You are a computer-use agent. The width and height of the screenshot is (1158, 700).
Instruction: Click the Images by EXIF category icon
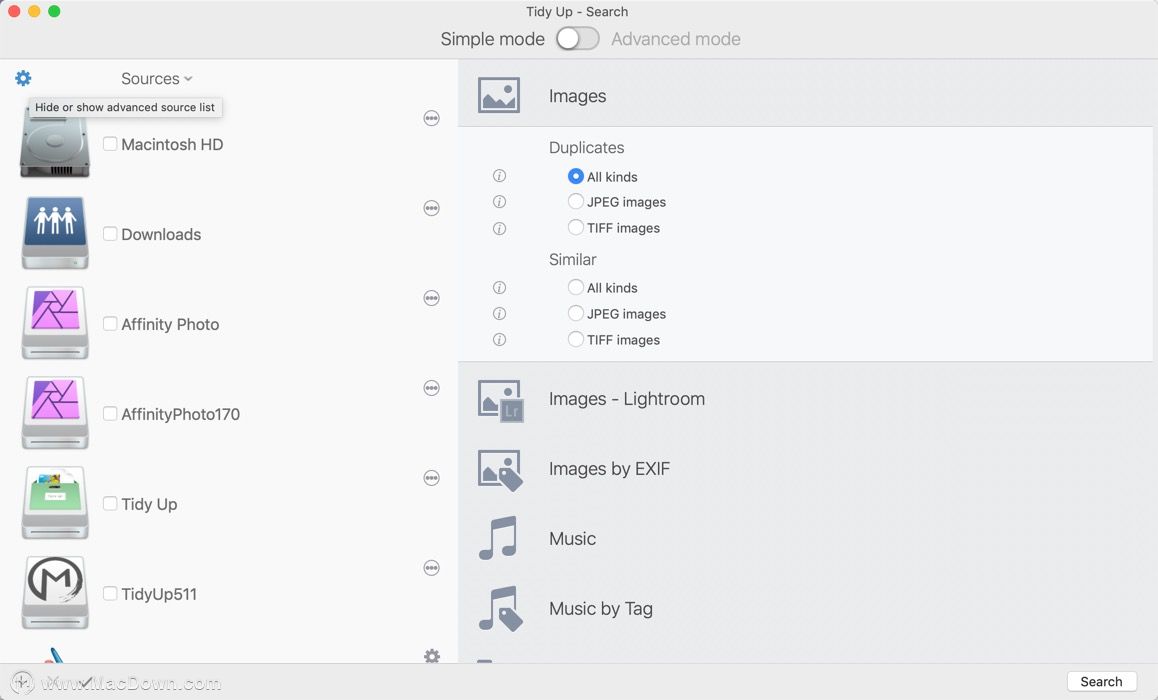[500, 470]
